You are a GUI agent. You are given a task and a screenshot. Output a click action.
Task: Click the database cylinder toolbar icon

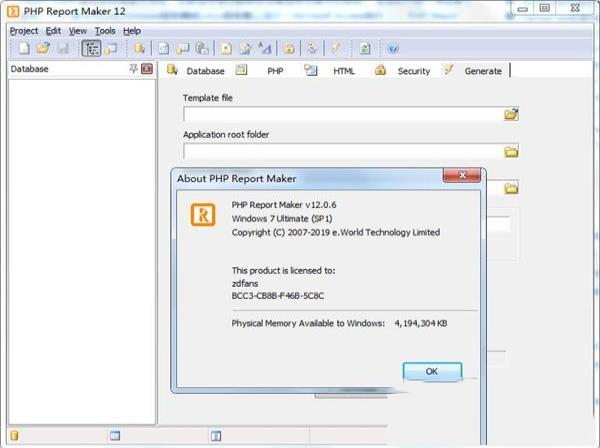tap(140, 49)
